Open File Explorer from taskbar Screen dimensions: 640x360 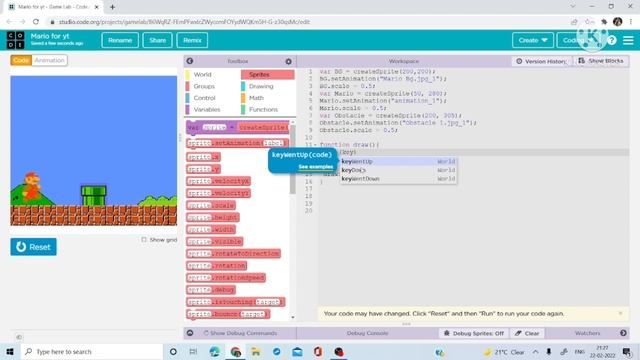(x=256, y=351)
